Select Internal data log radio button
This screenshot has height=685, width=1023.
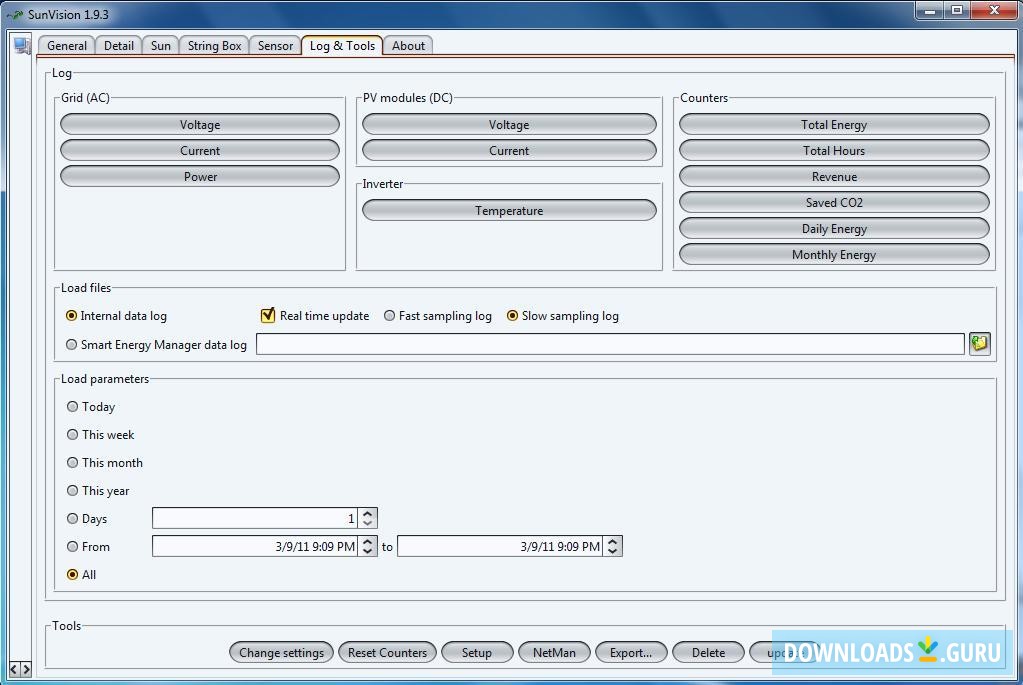(72, 316)
